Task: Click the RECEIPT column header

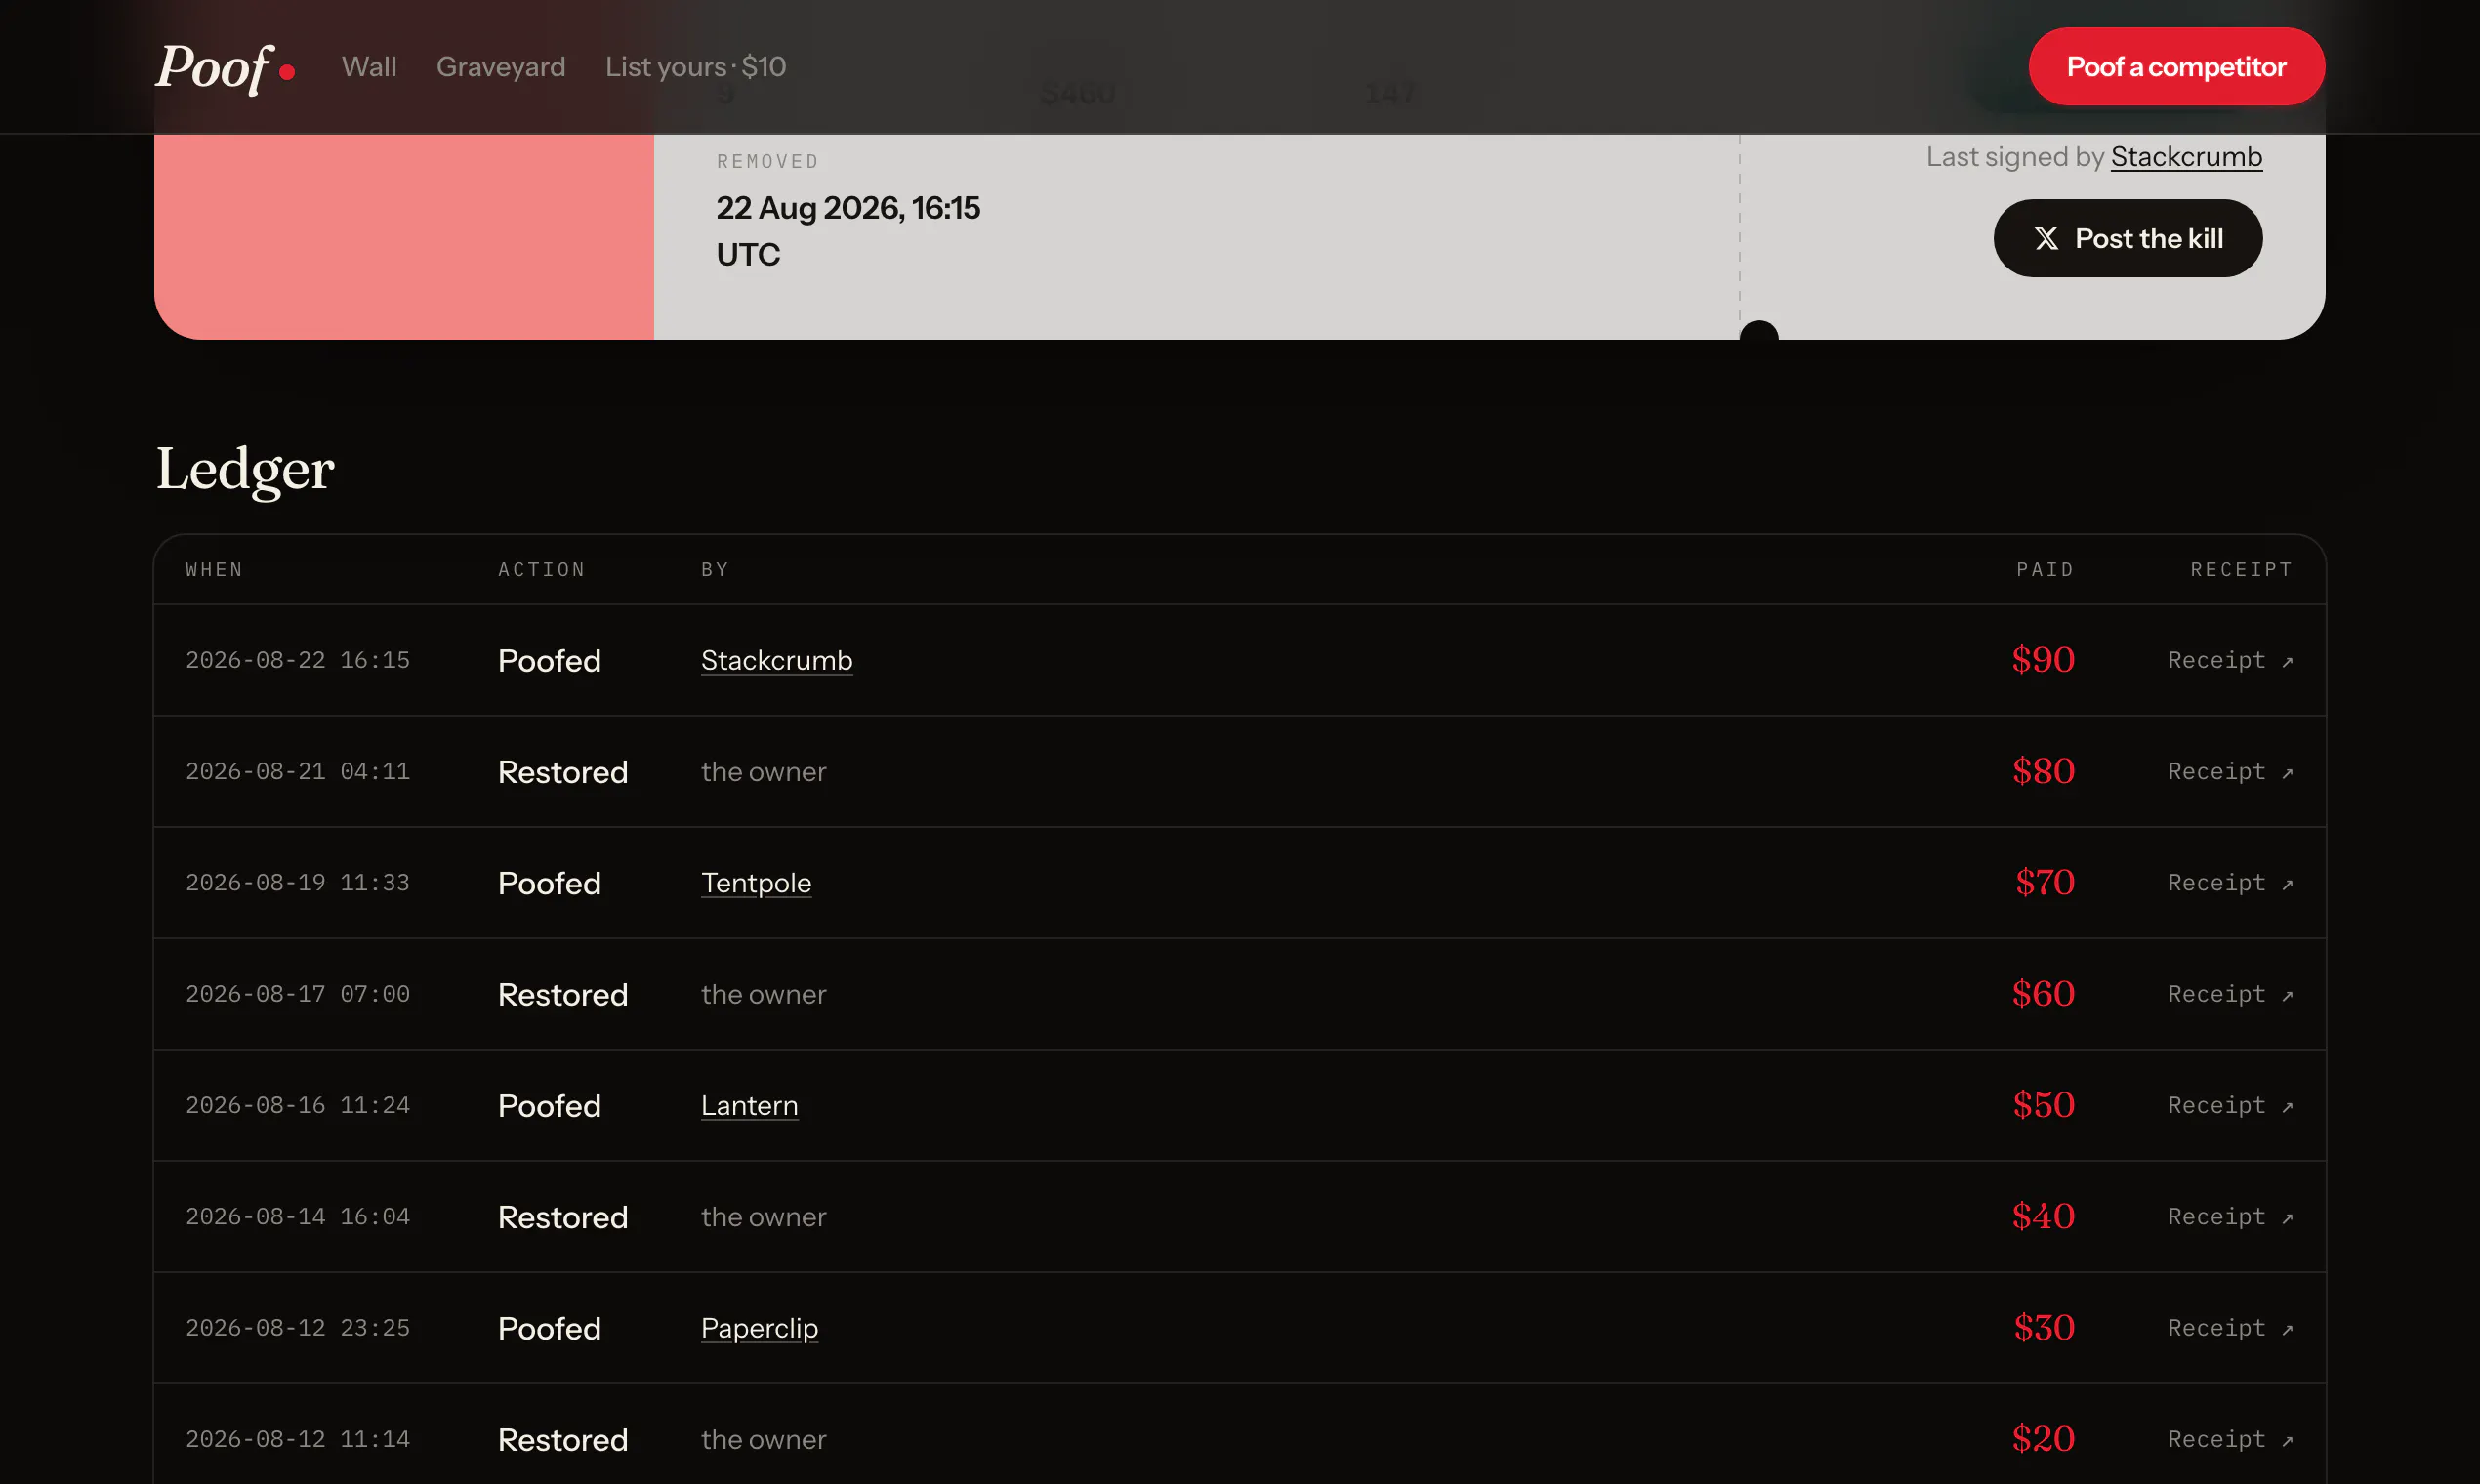Action: coord(2241,570)
